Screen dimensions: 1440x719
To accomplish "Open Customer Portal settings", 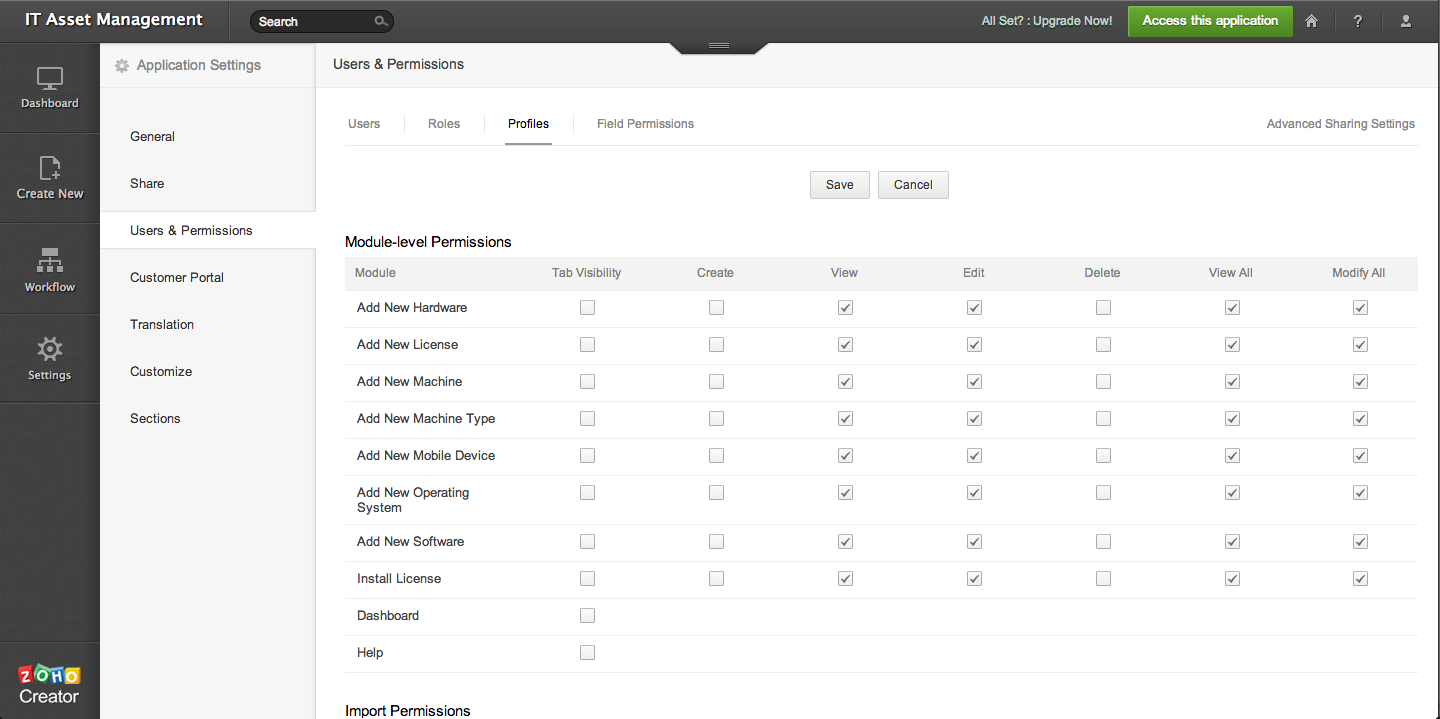I will click(x=177, y=278).
